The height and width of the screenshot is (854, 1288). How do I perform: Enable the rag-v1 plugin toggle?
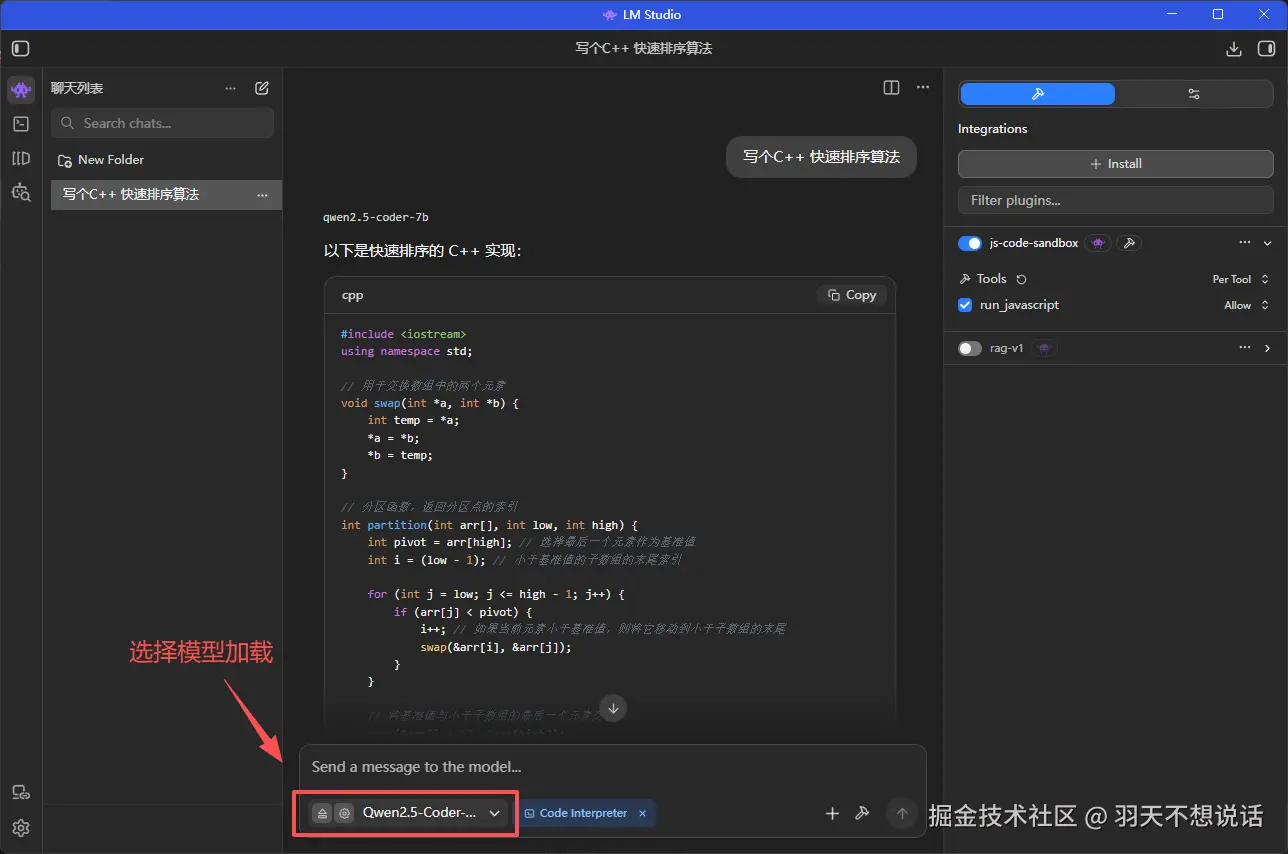(970, 348)
